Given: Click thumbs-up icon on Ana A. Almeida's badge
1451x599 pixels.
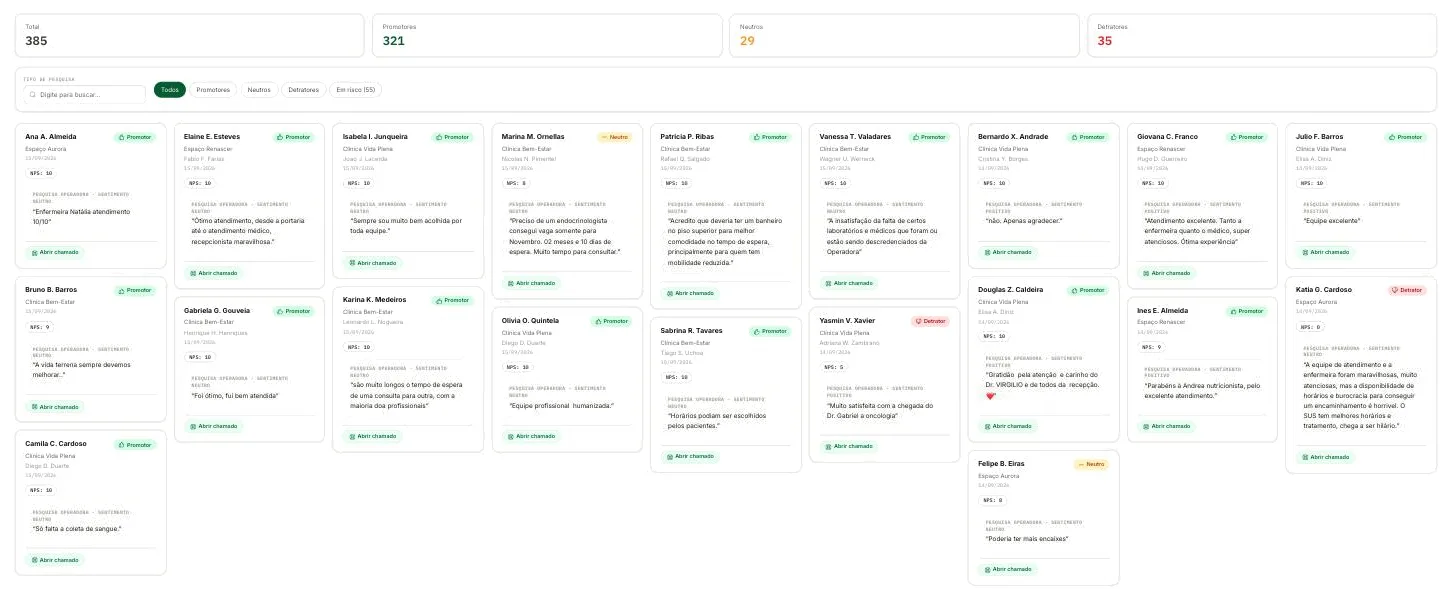Looking at the screenshot, I should point(122,137).
